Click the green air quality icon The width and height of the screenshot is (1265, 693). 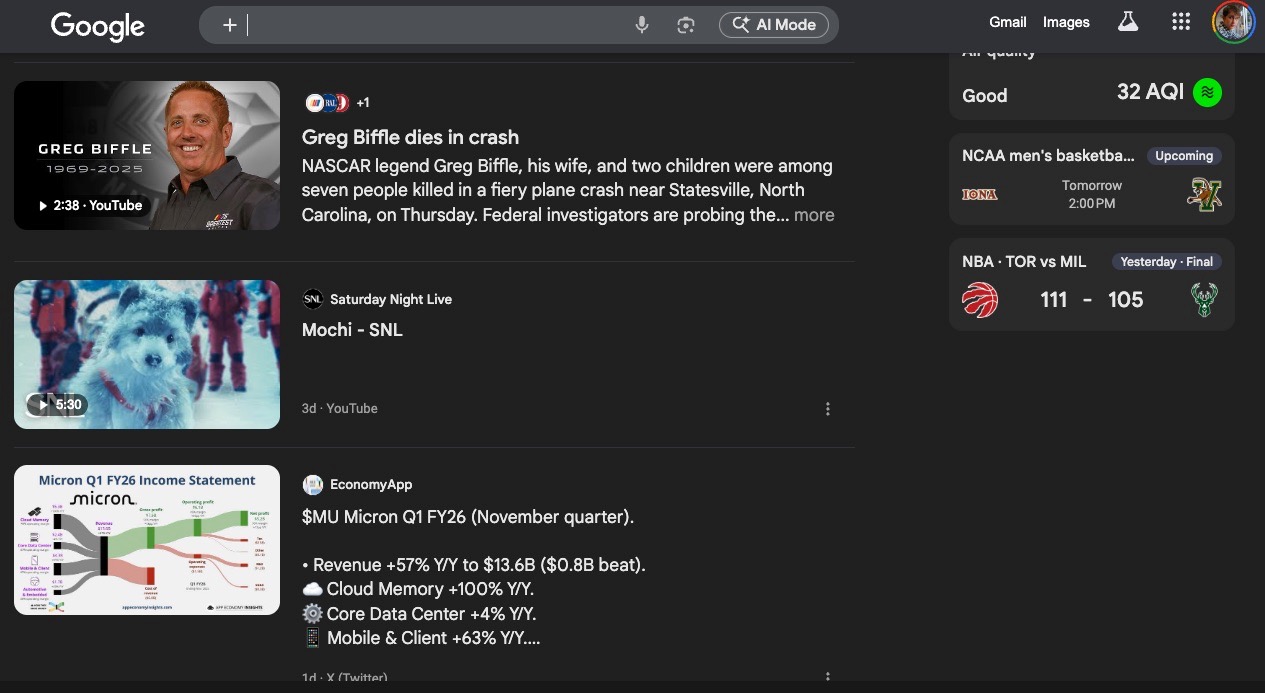click(1207, 92)
